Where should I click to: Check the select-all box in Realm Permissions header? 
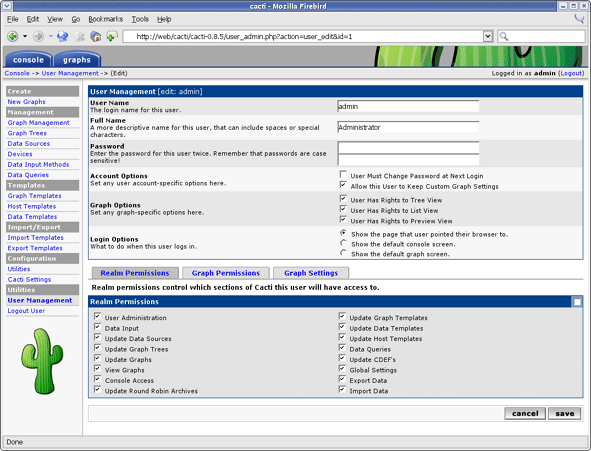pyautogui.click(x=577, y=302)
